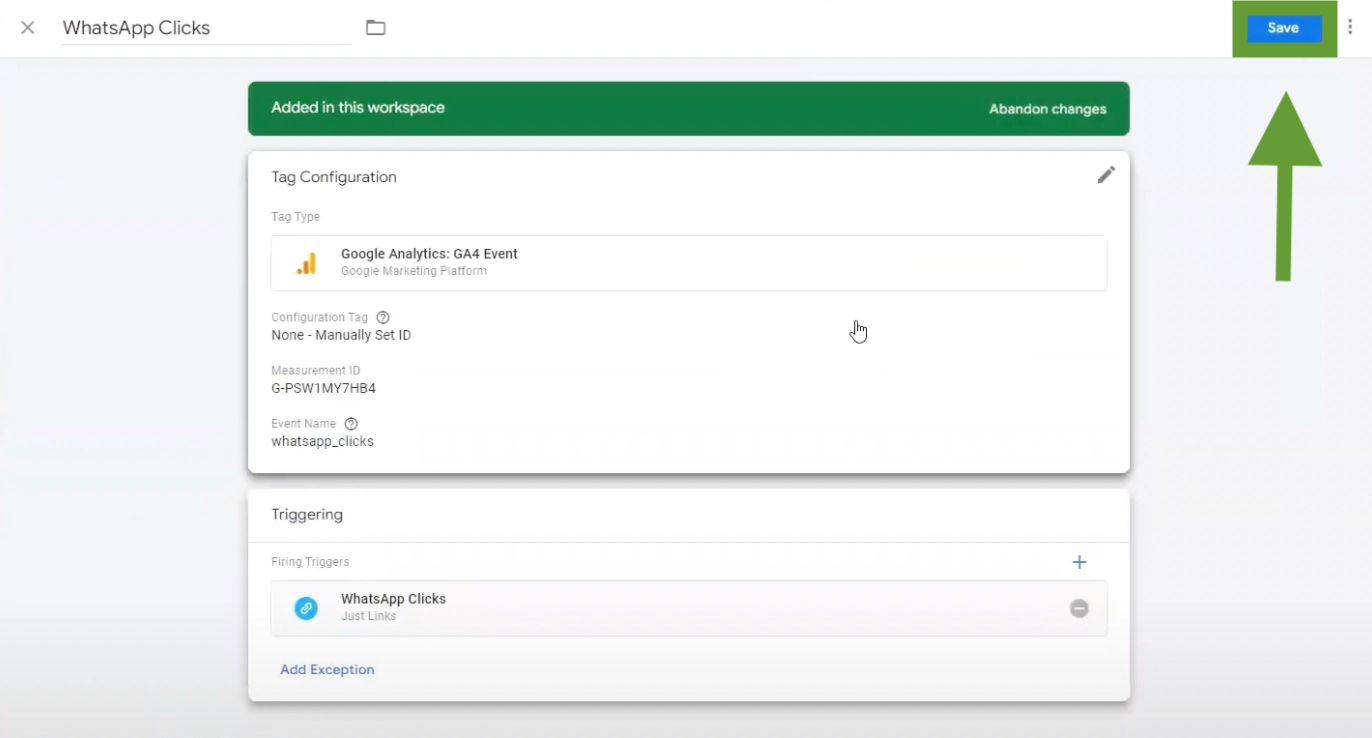This screenshot has width=1372, height=738.
Task: Click the Add Exception link
Action: 327,670
